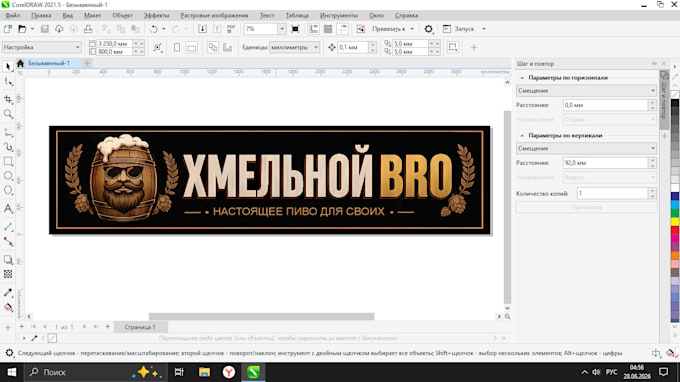Select the Crop tool

coord(8,99)
